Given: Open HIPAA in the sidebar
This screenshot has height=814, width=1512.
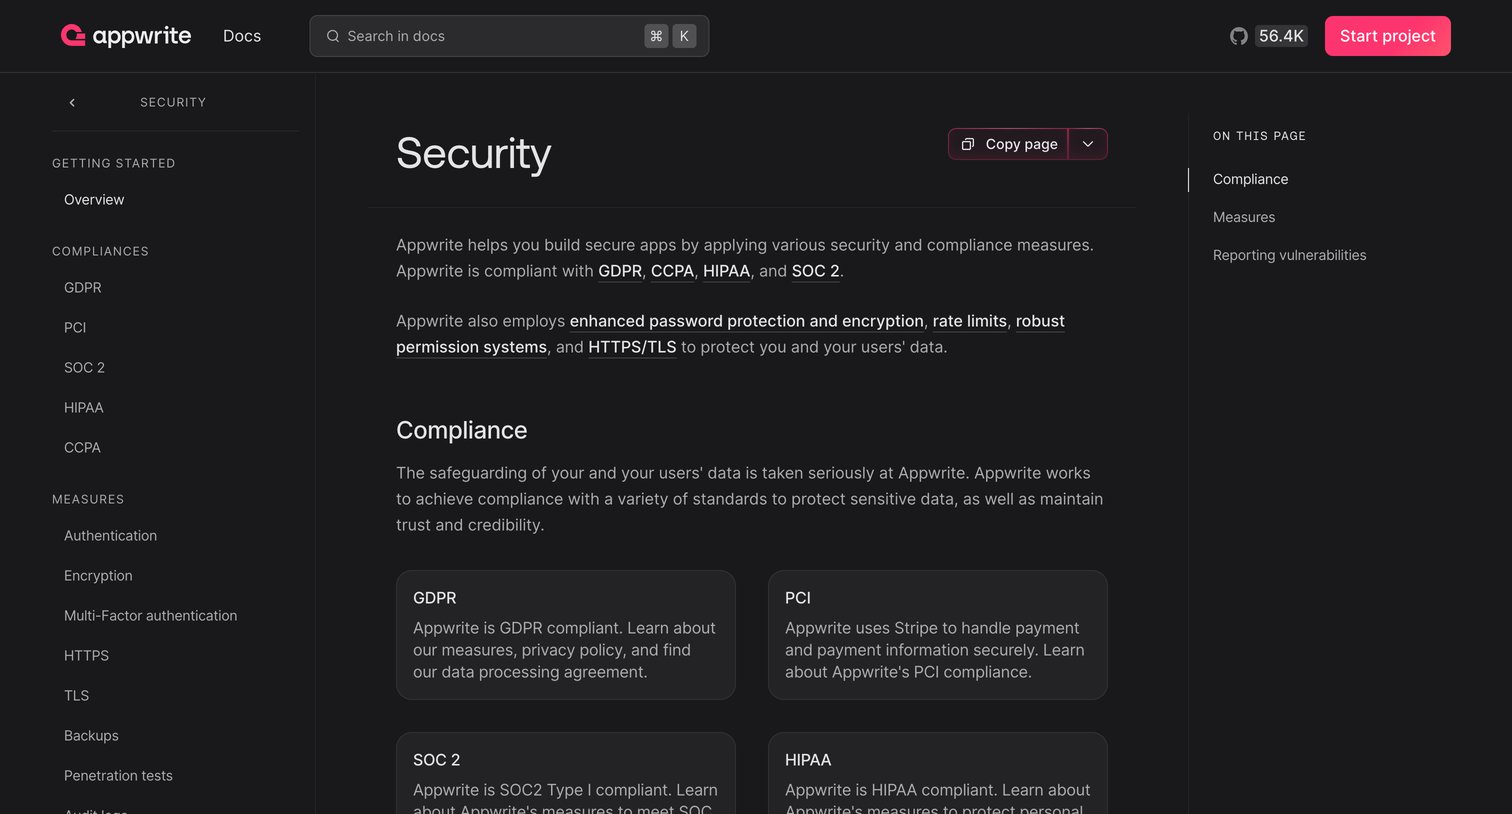Looking at the screenshot, I should point(84,408).
